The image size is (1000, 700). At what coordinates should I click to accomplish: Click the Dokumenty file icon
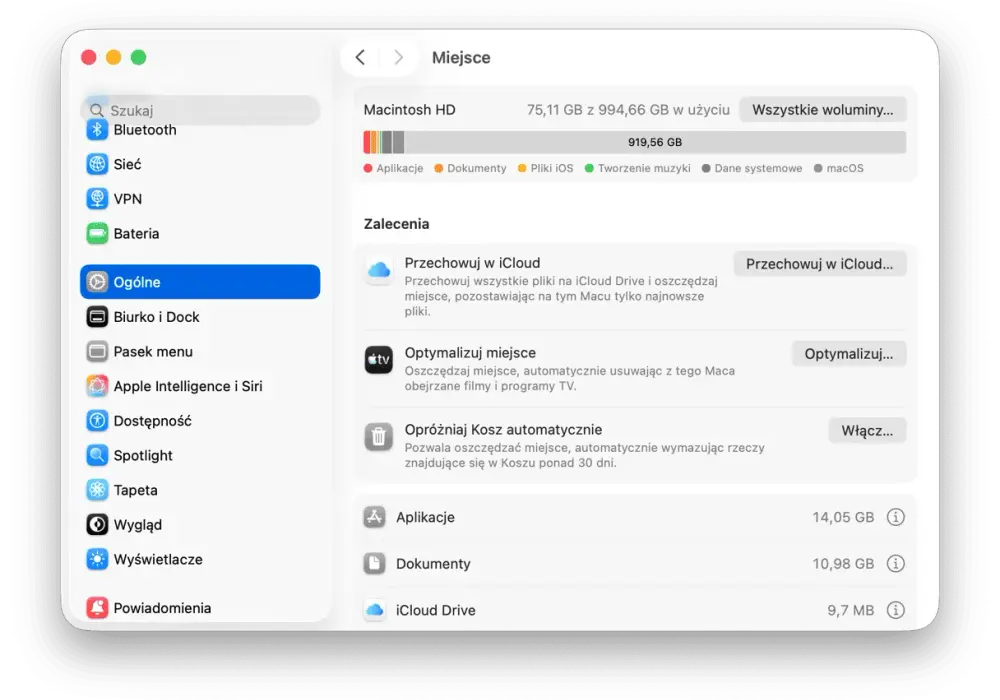point(374,564)
